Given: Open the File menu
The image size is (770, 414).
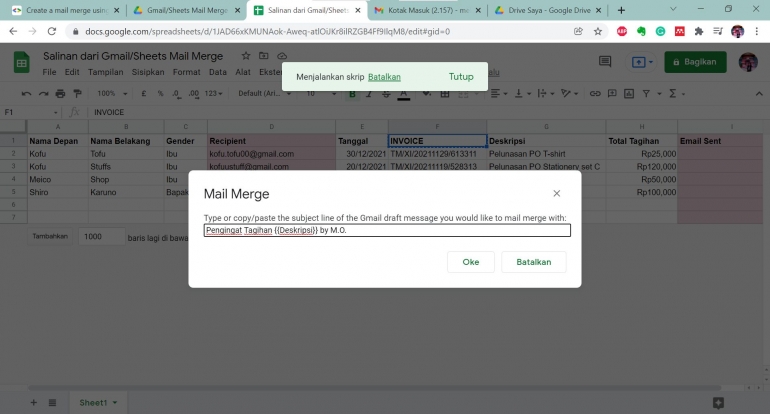Looking at the screenshot, I should click(49, 72).
